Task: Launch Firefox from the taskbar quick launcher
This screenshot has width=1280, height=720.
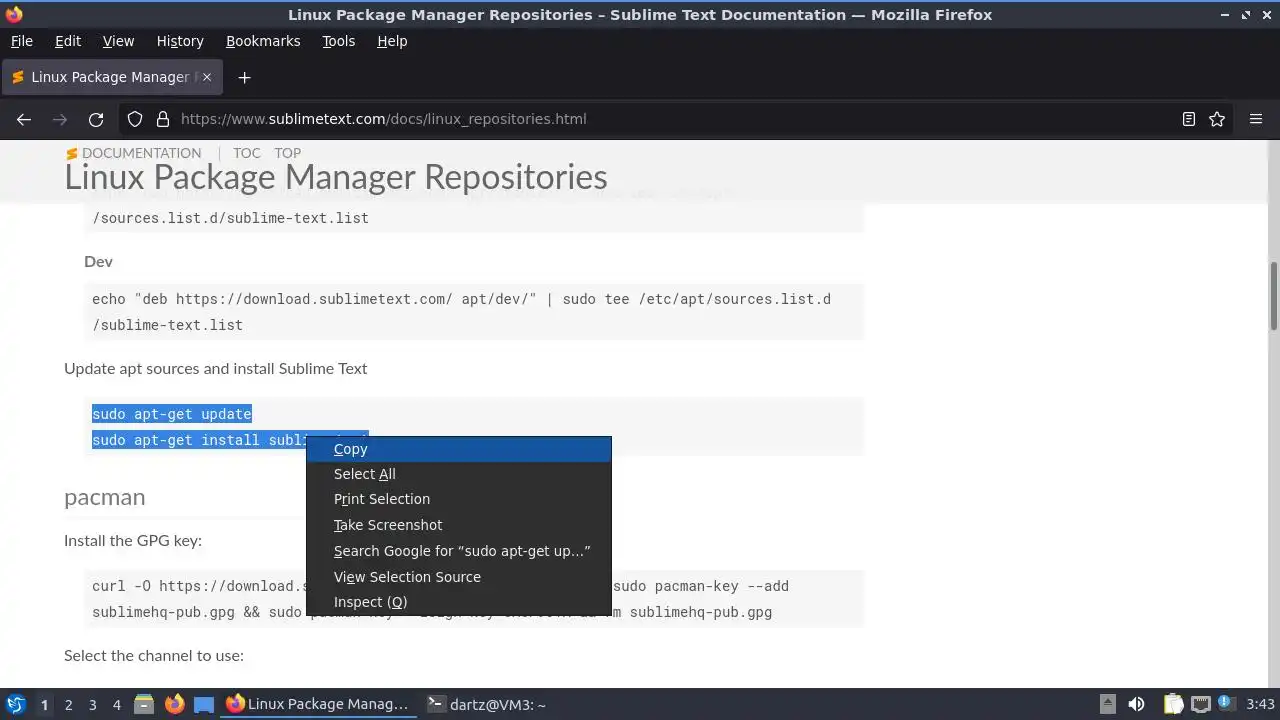Action: (x=174, y=704)
